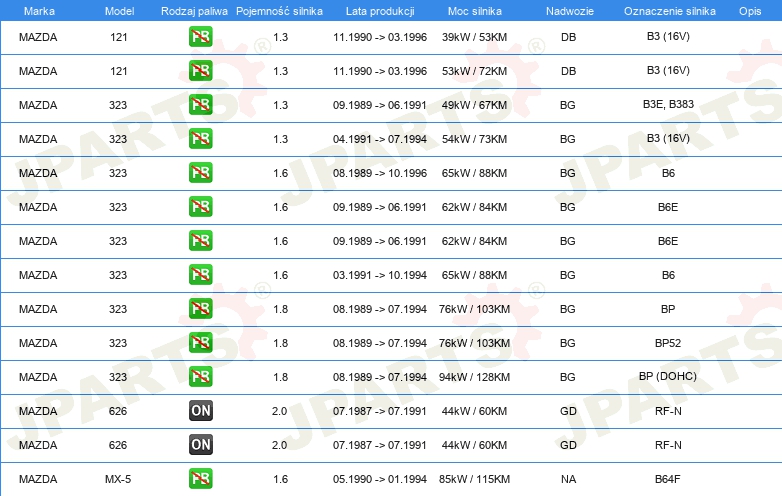Screen dimensions: 782x496
Task: Click the Marka column header
Action: point(39,11)
